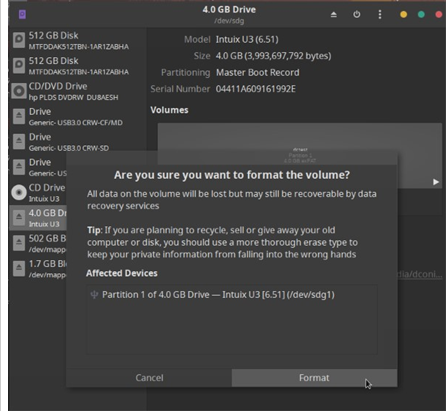Select the 502 GB block device
The height and width of the screenshot is (411, 446).
(x=38, y=243)
